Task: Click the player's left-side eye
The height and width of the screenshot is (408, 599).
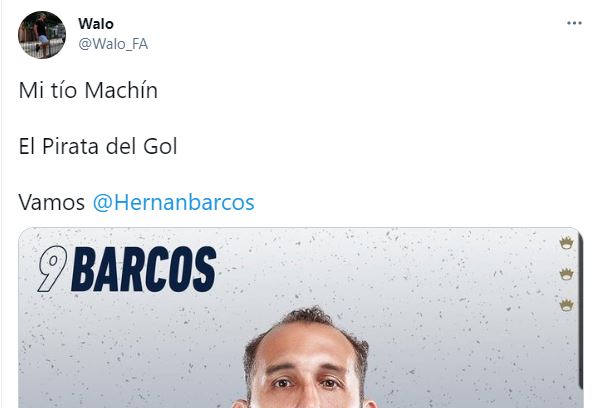Action: 282,383
